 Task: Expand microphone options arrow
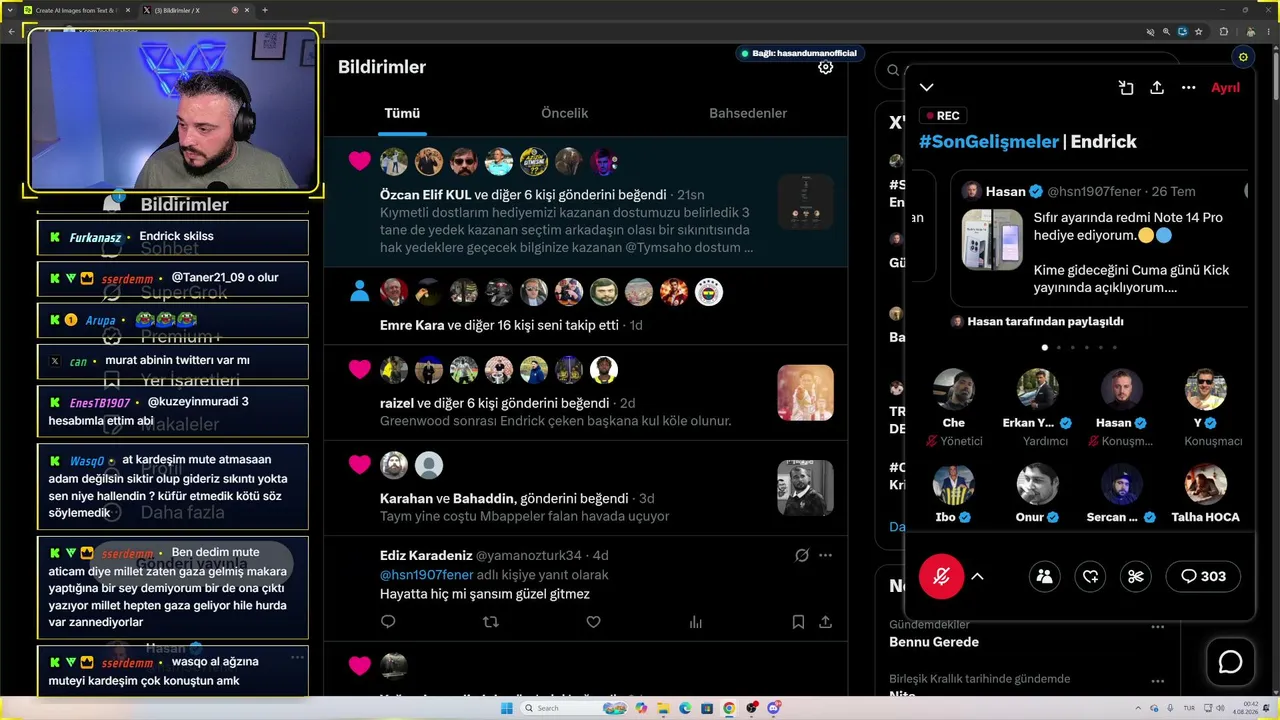click(977, 576)
